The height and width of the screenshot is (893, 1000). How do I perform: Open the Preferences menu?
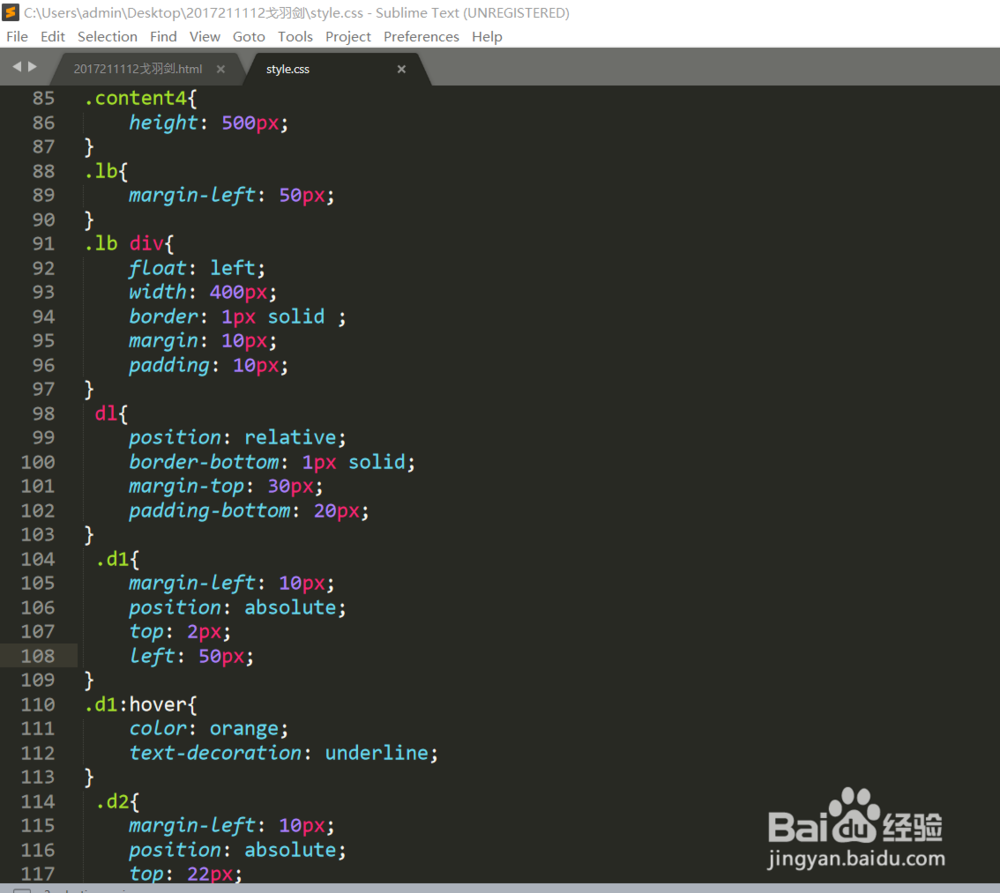421,37
